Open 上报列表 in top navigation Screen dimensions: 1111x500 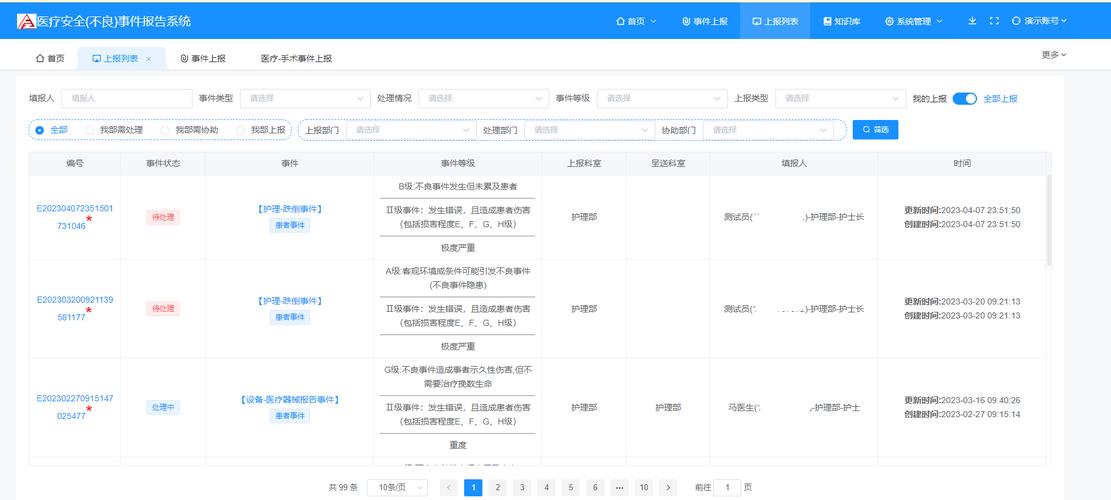(x=775, y=21)
